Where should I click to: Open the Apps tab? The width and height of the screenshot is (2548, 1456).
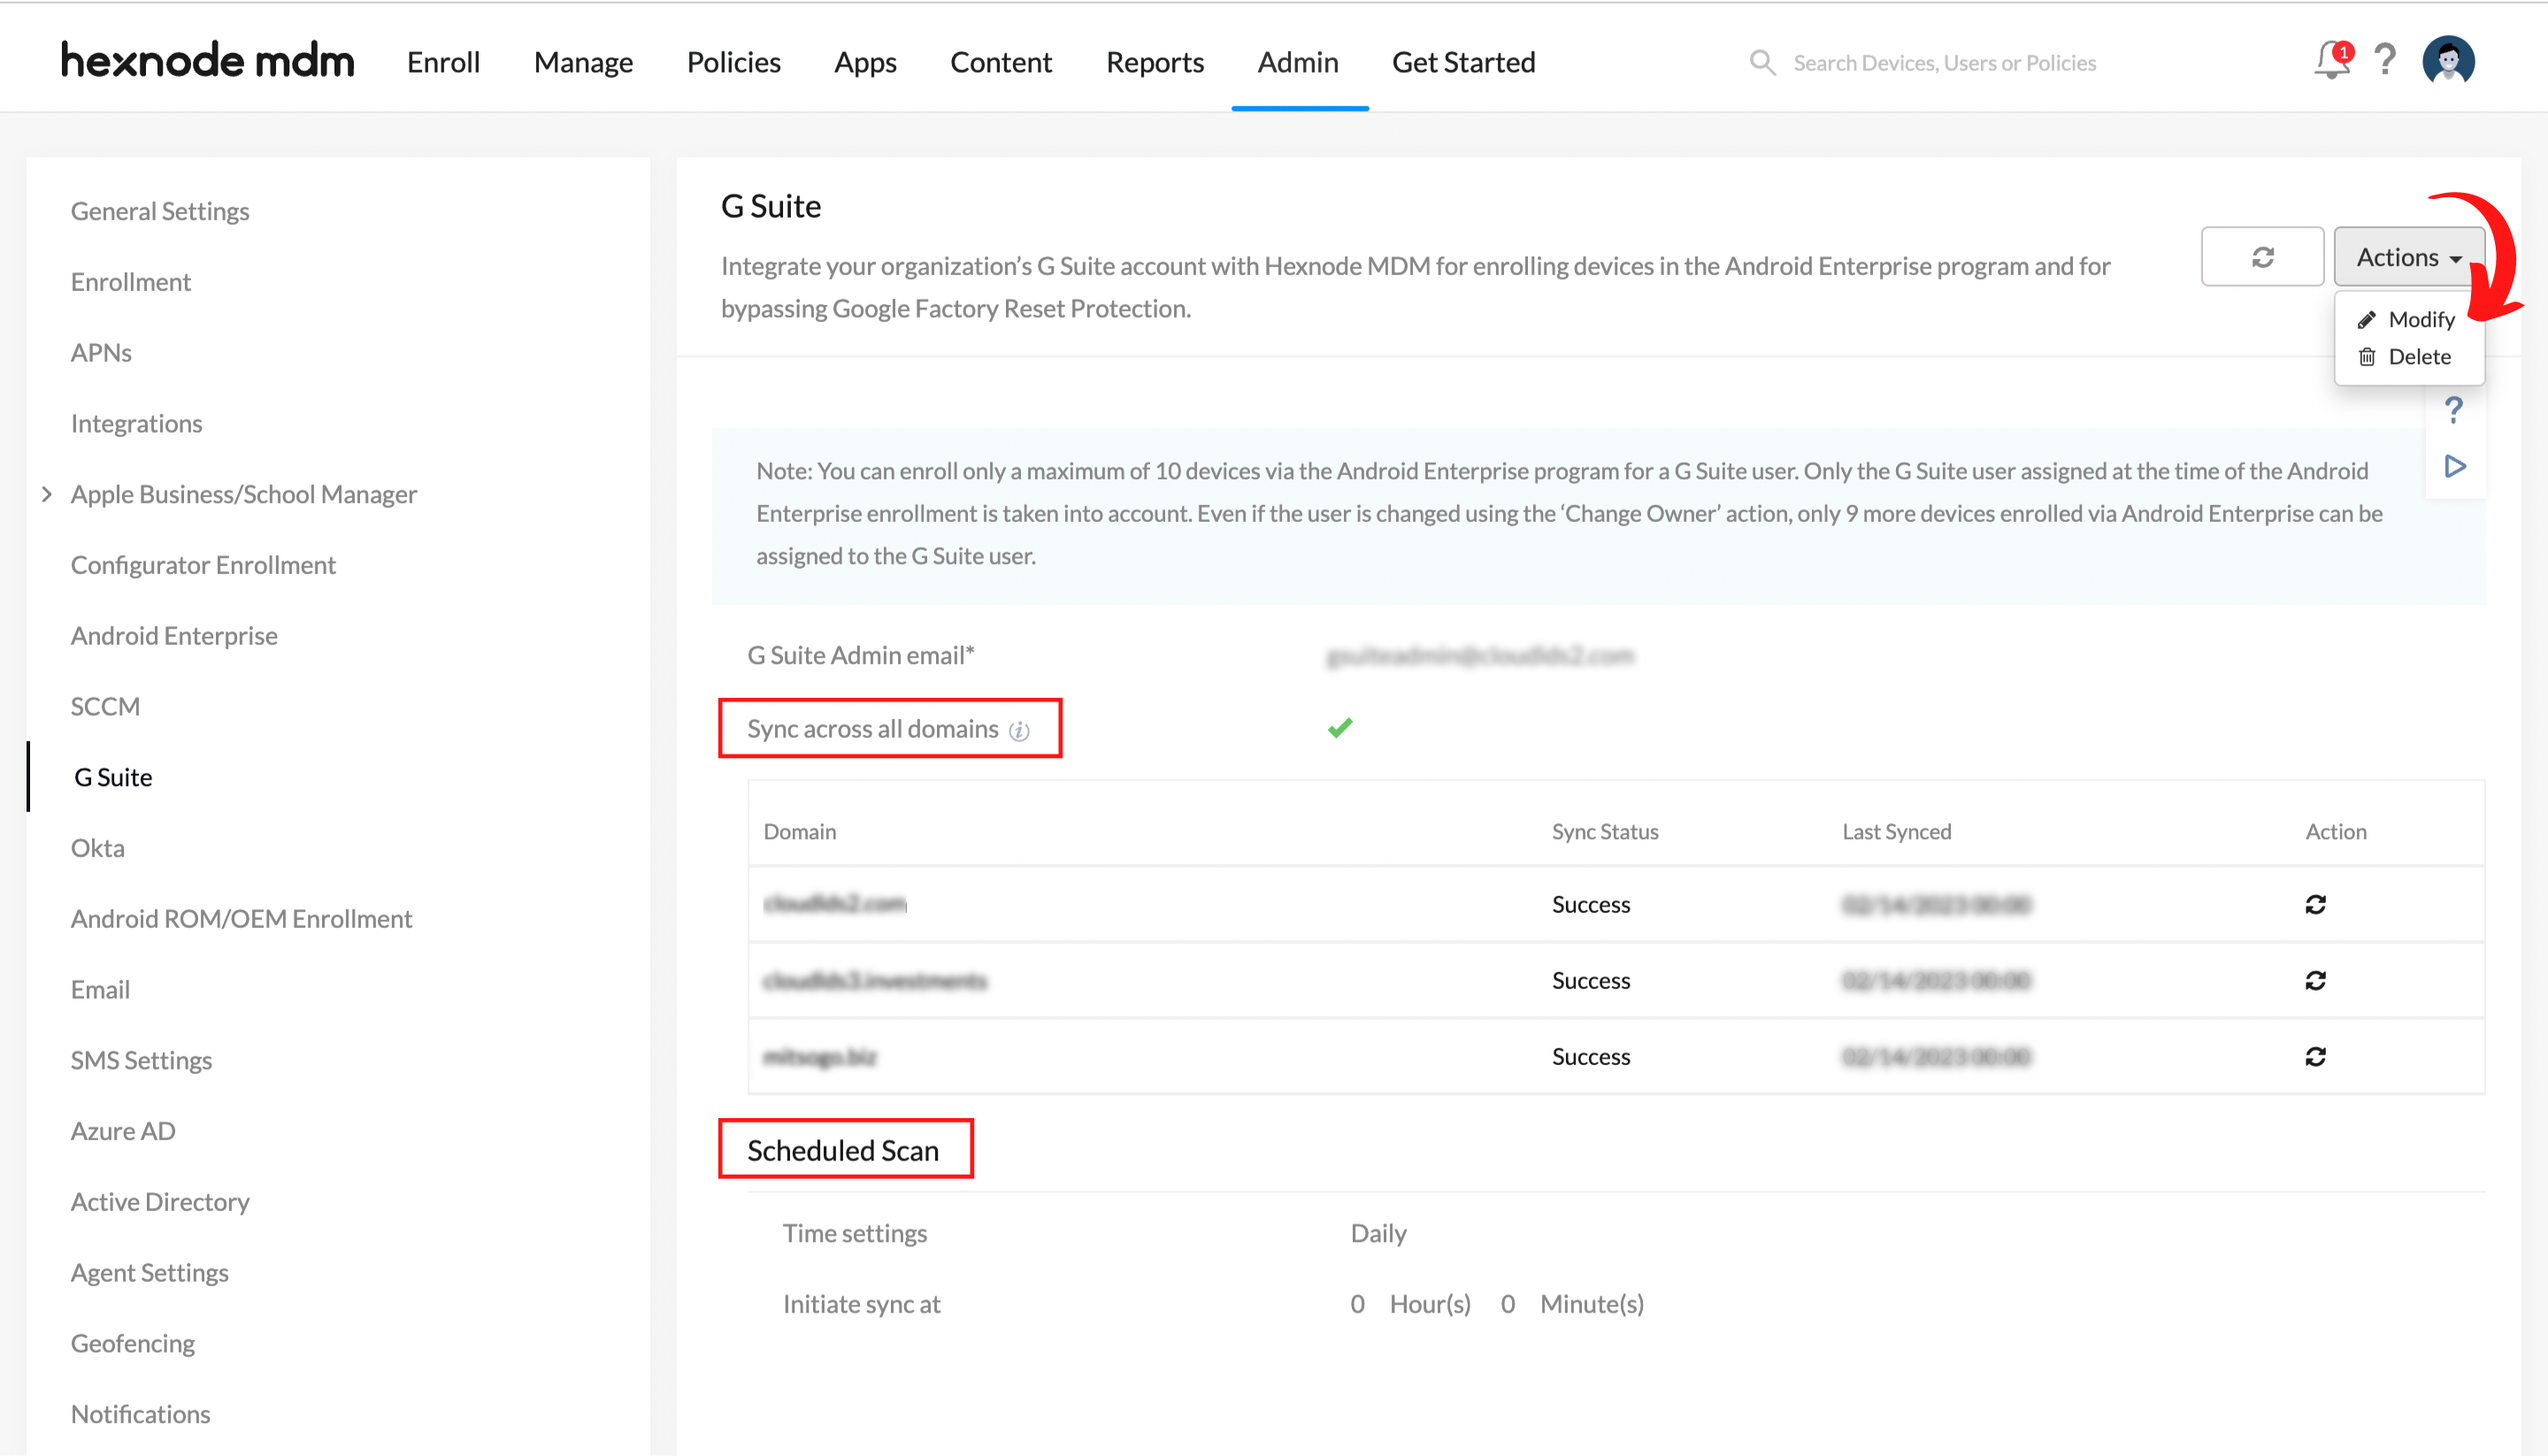click(865, 62)
